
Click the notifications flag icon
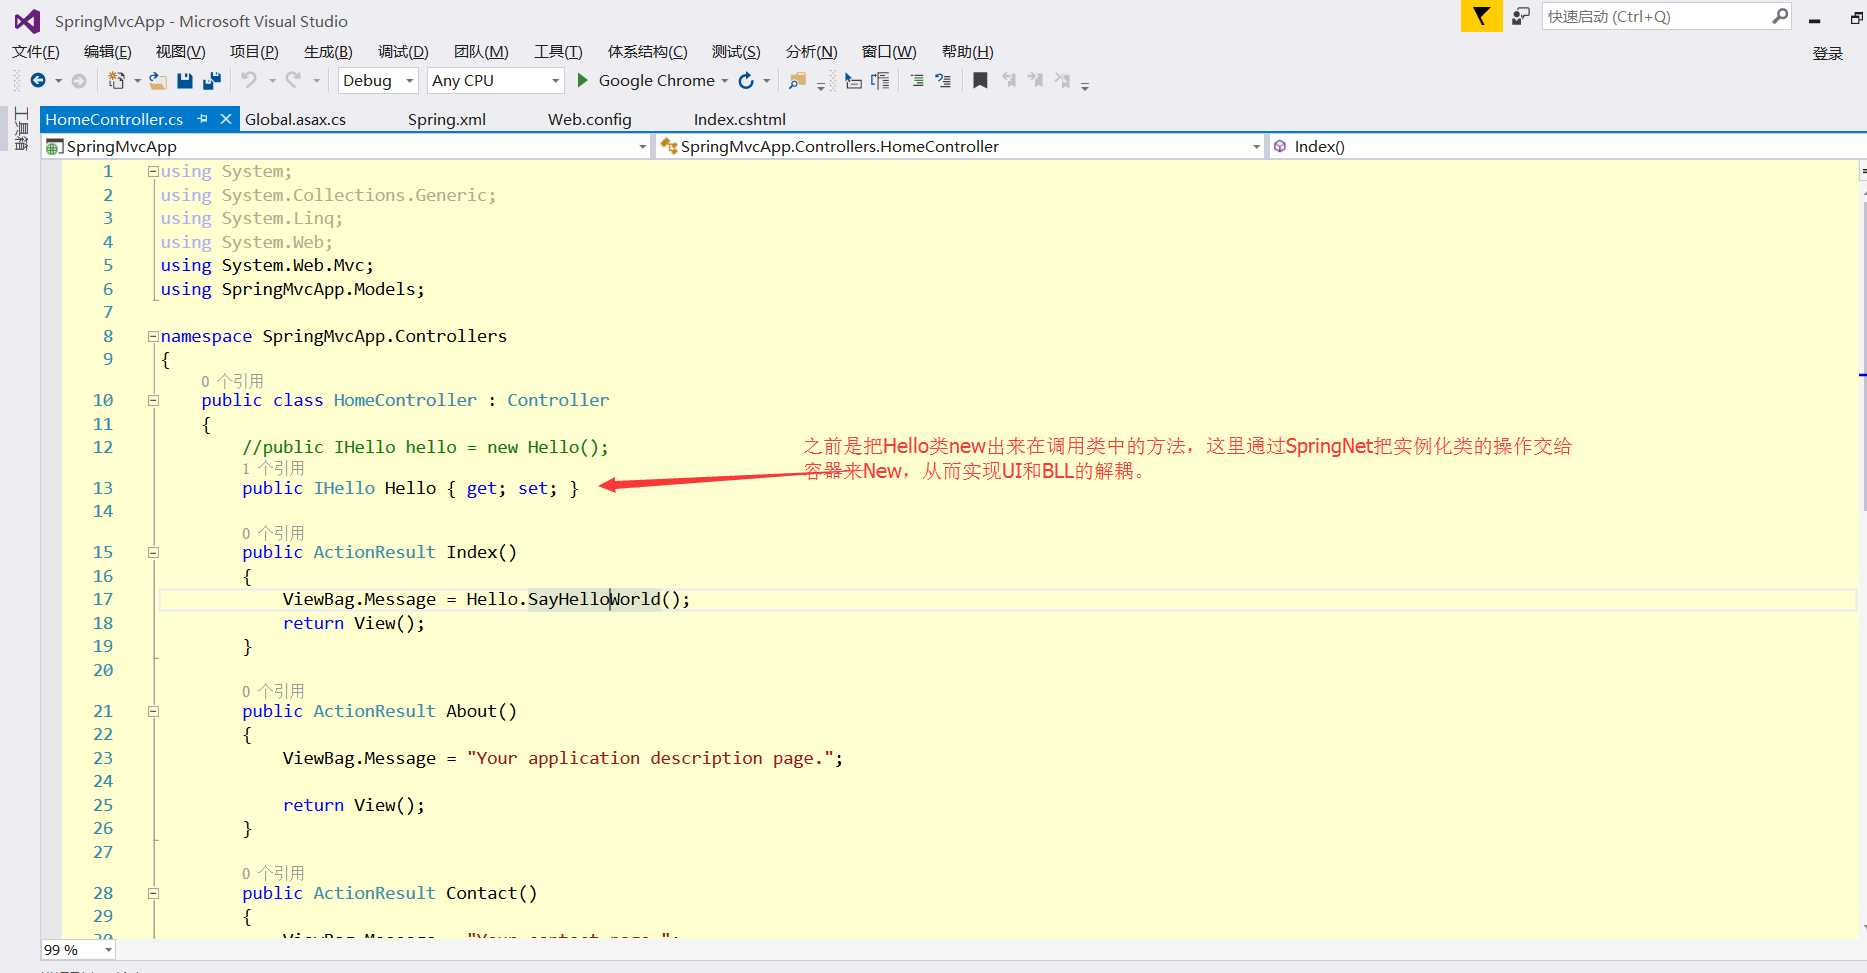pyautogui.click(x=1481, y=16)
